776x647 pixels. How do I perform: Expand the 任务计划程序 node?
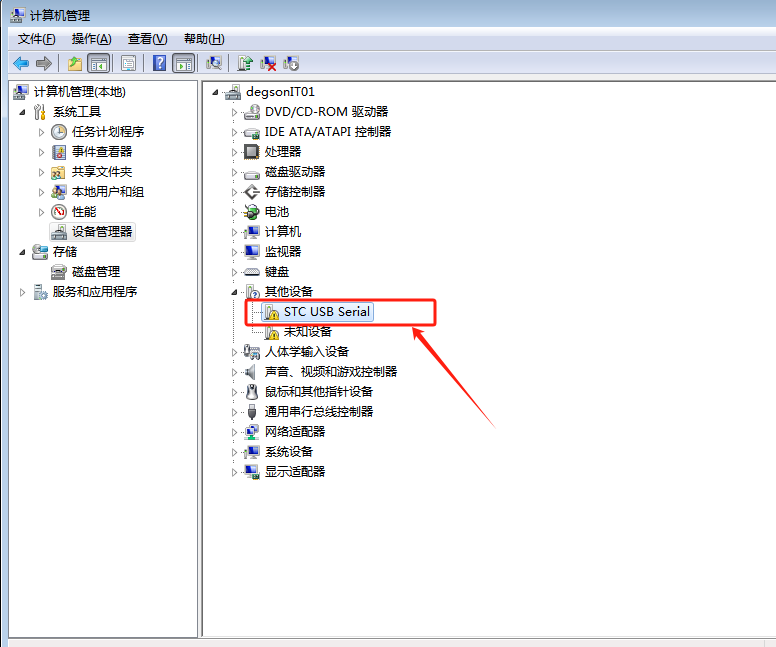coord(41,132)
